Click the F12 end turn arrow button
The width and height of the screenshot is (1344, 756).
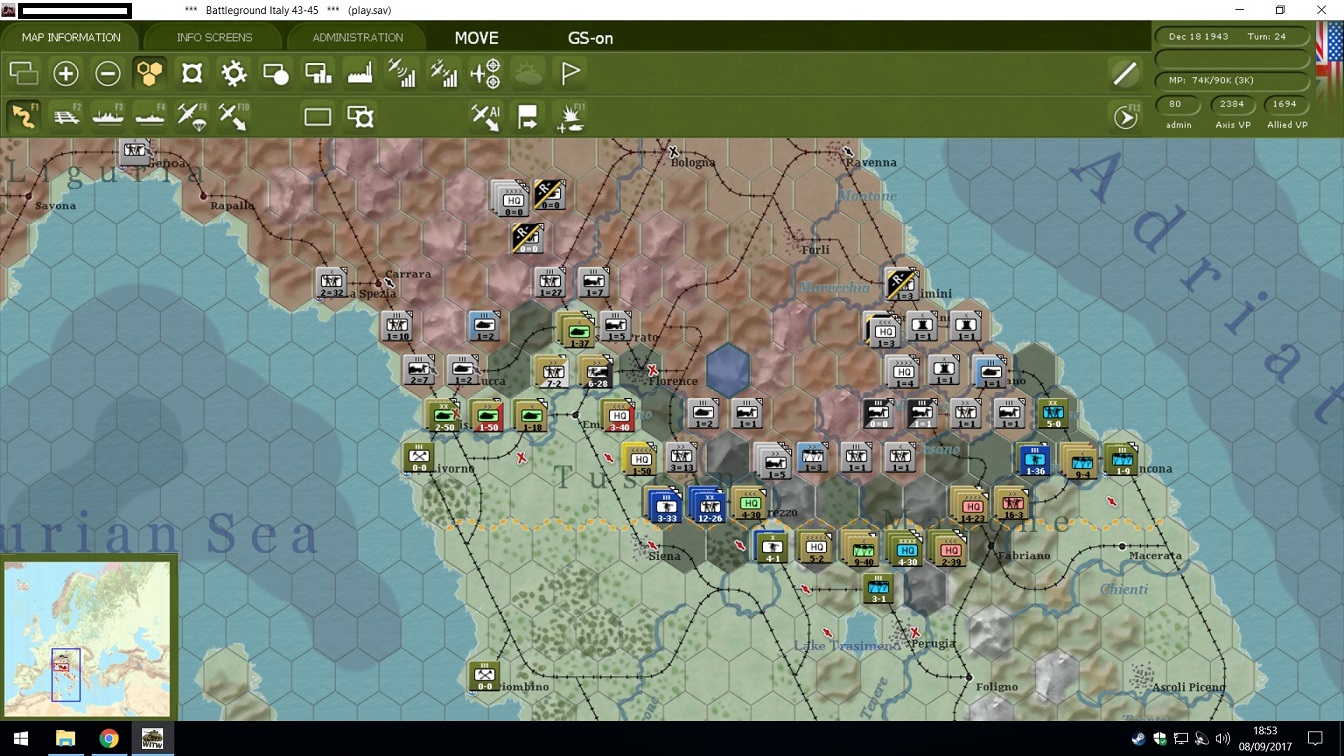(1126, 116)
